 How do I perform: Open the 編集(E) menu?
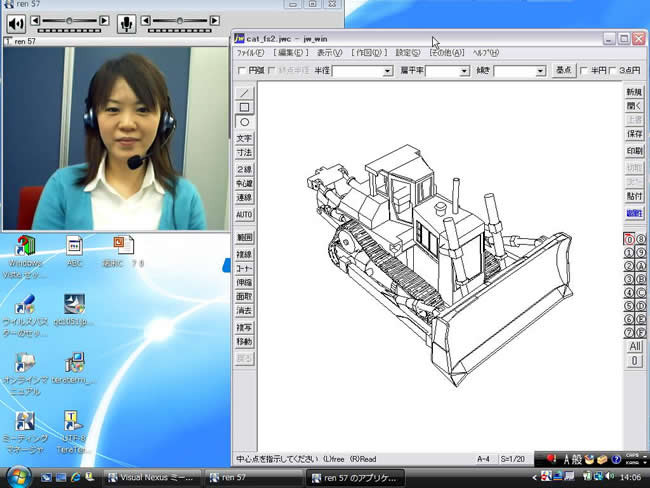coord(291,53)
